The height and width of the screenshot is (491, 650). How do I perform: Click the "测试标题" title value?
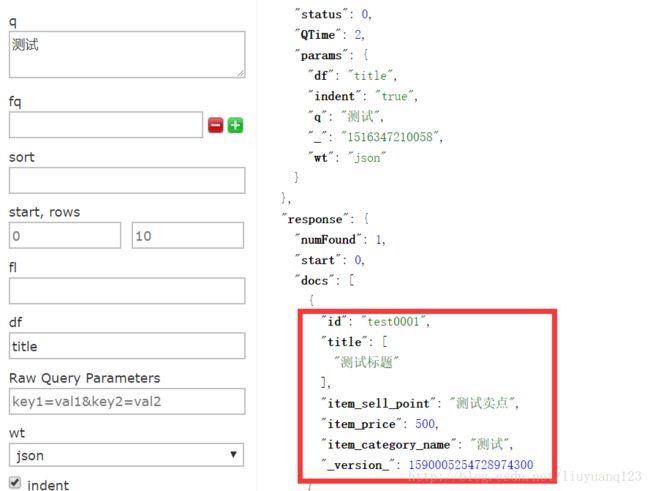point(366,362)
